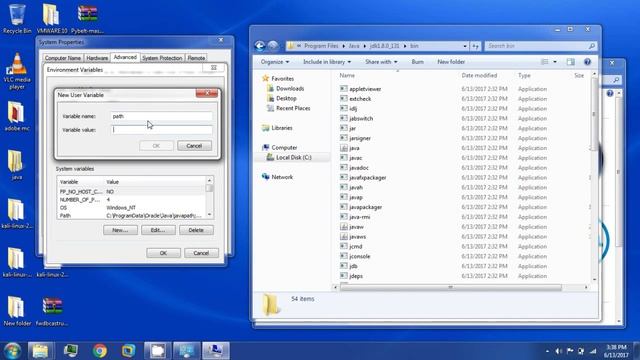This screenshot has width=640, height=360.
Task: Open the Recycle Bin desktop icon
Action: tap(16, 18)
